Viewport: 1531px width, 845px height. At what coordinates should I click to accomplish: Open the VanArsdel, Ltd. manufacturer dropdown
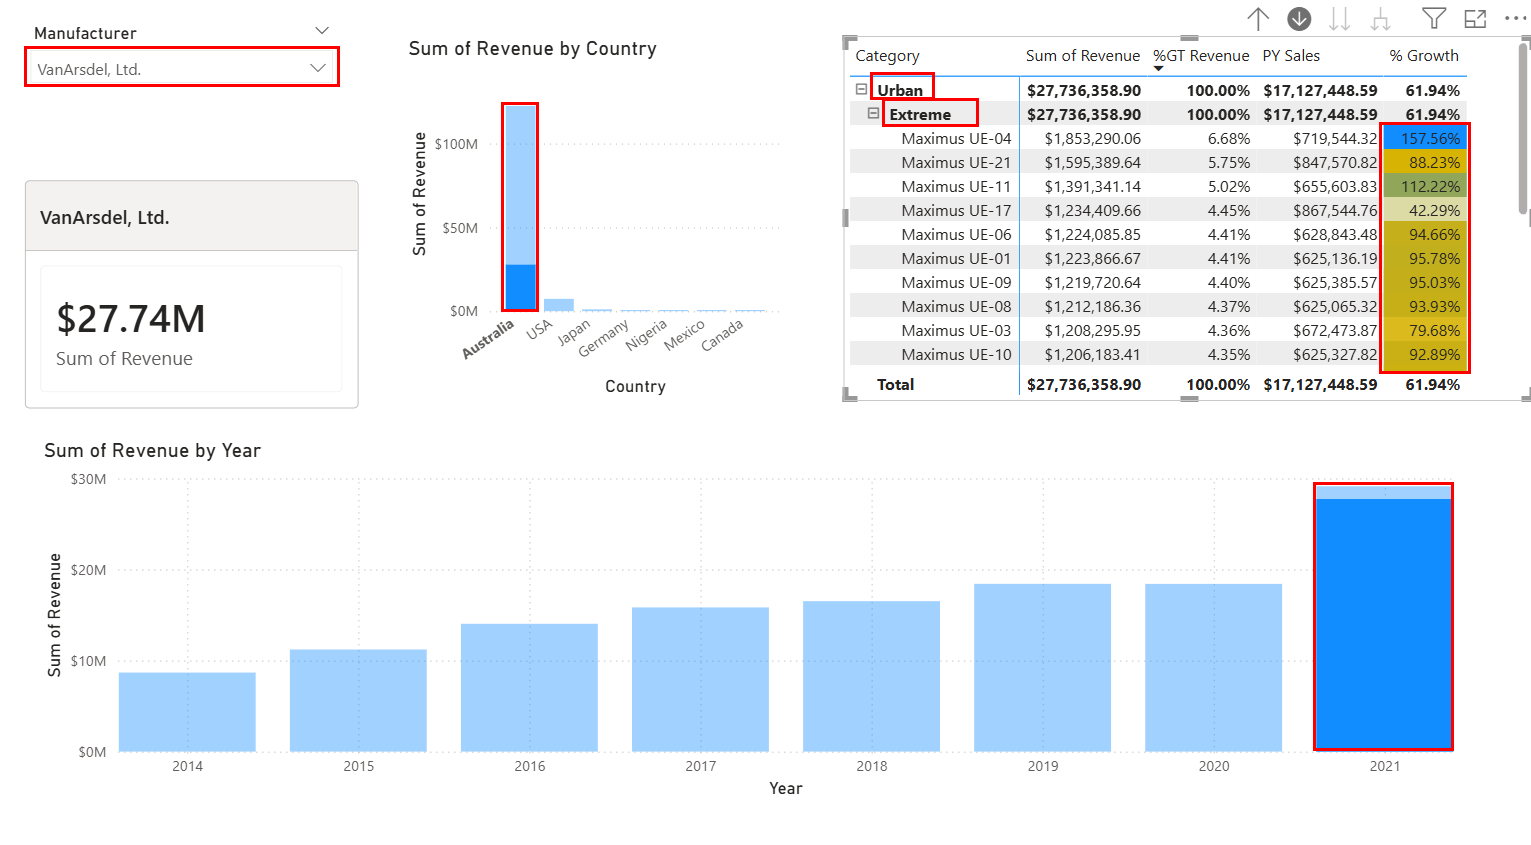pyautogui.click(x=182, y=68)
